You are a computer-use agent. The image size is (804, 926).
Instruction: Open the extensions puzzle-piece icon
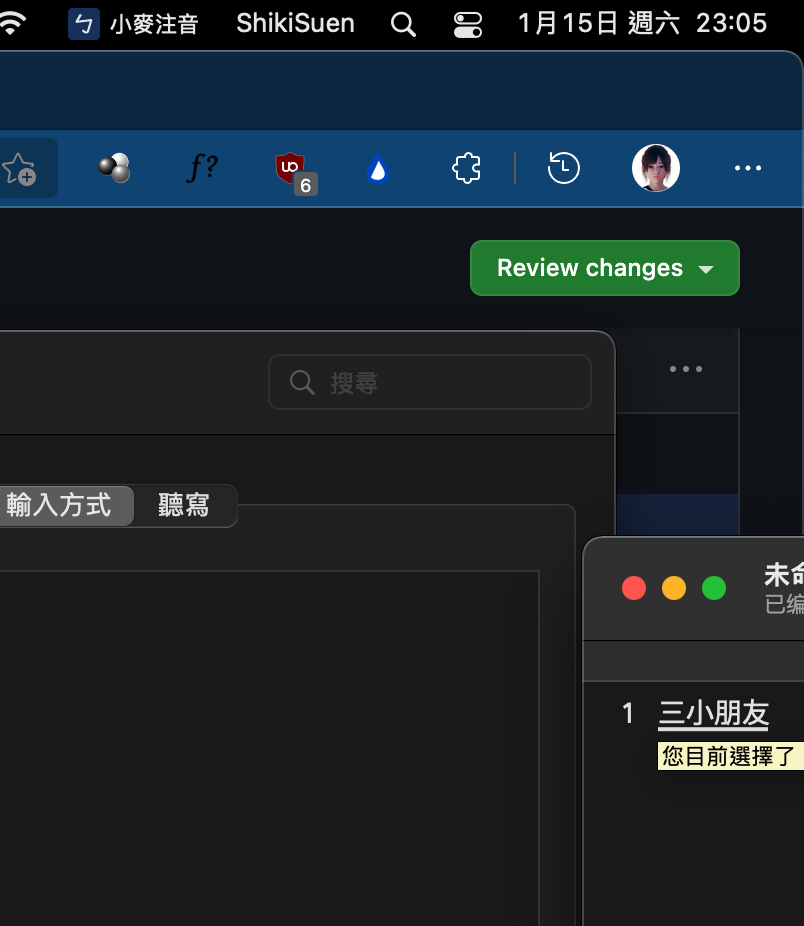466,168
